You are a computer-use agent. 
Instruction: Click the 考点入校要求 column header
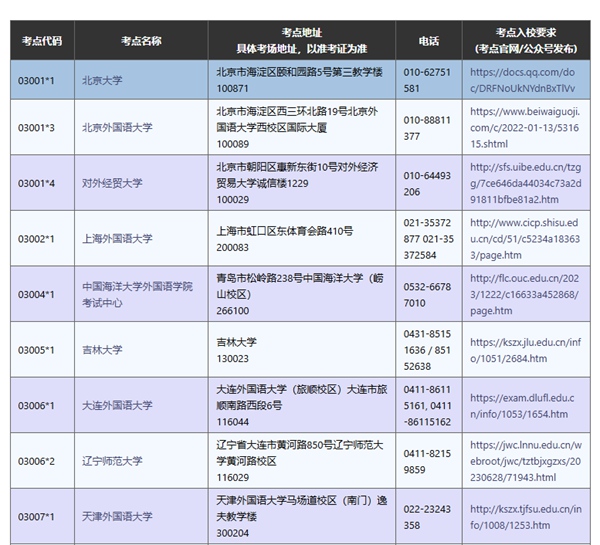[526, 40]
